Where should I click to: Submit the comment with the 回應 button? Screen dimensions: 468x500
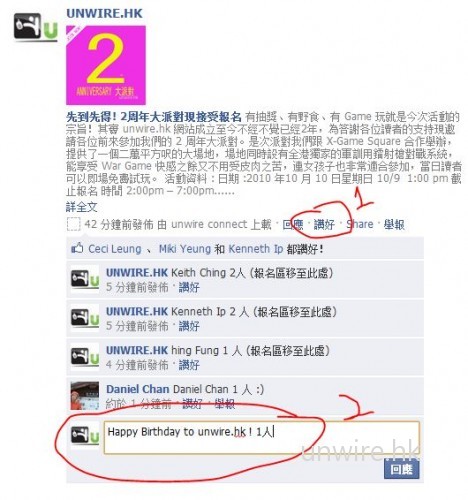click(x=402, y=469)
